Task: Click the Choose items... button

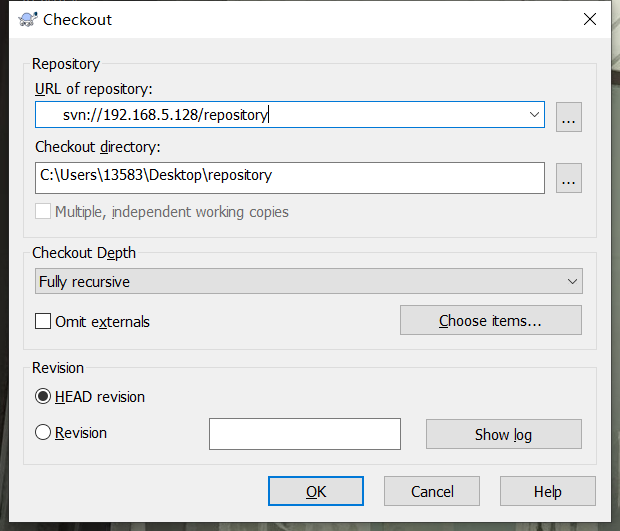Action: pyautogui.click(x=490, y=321)
